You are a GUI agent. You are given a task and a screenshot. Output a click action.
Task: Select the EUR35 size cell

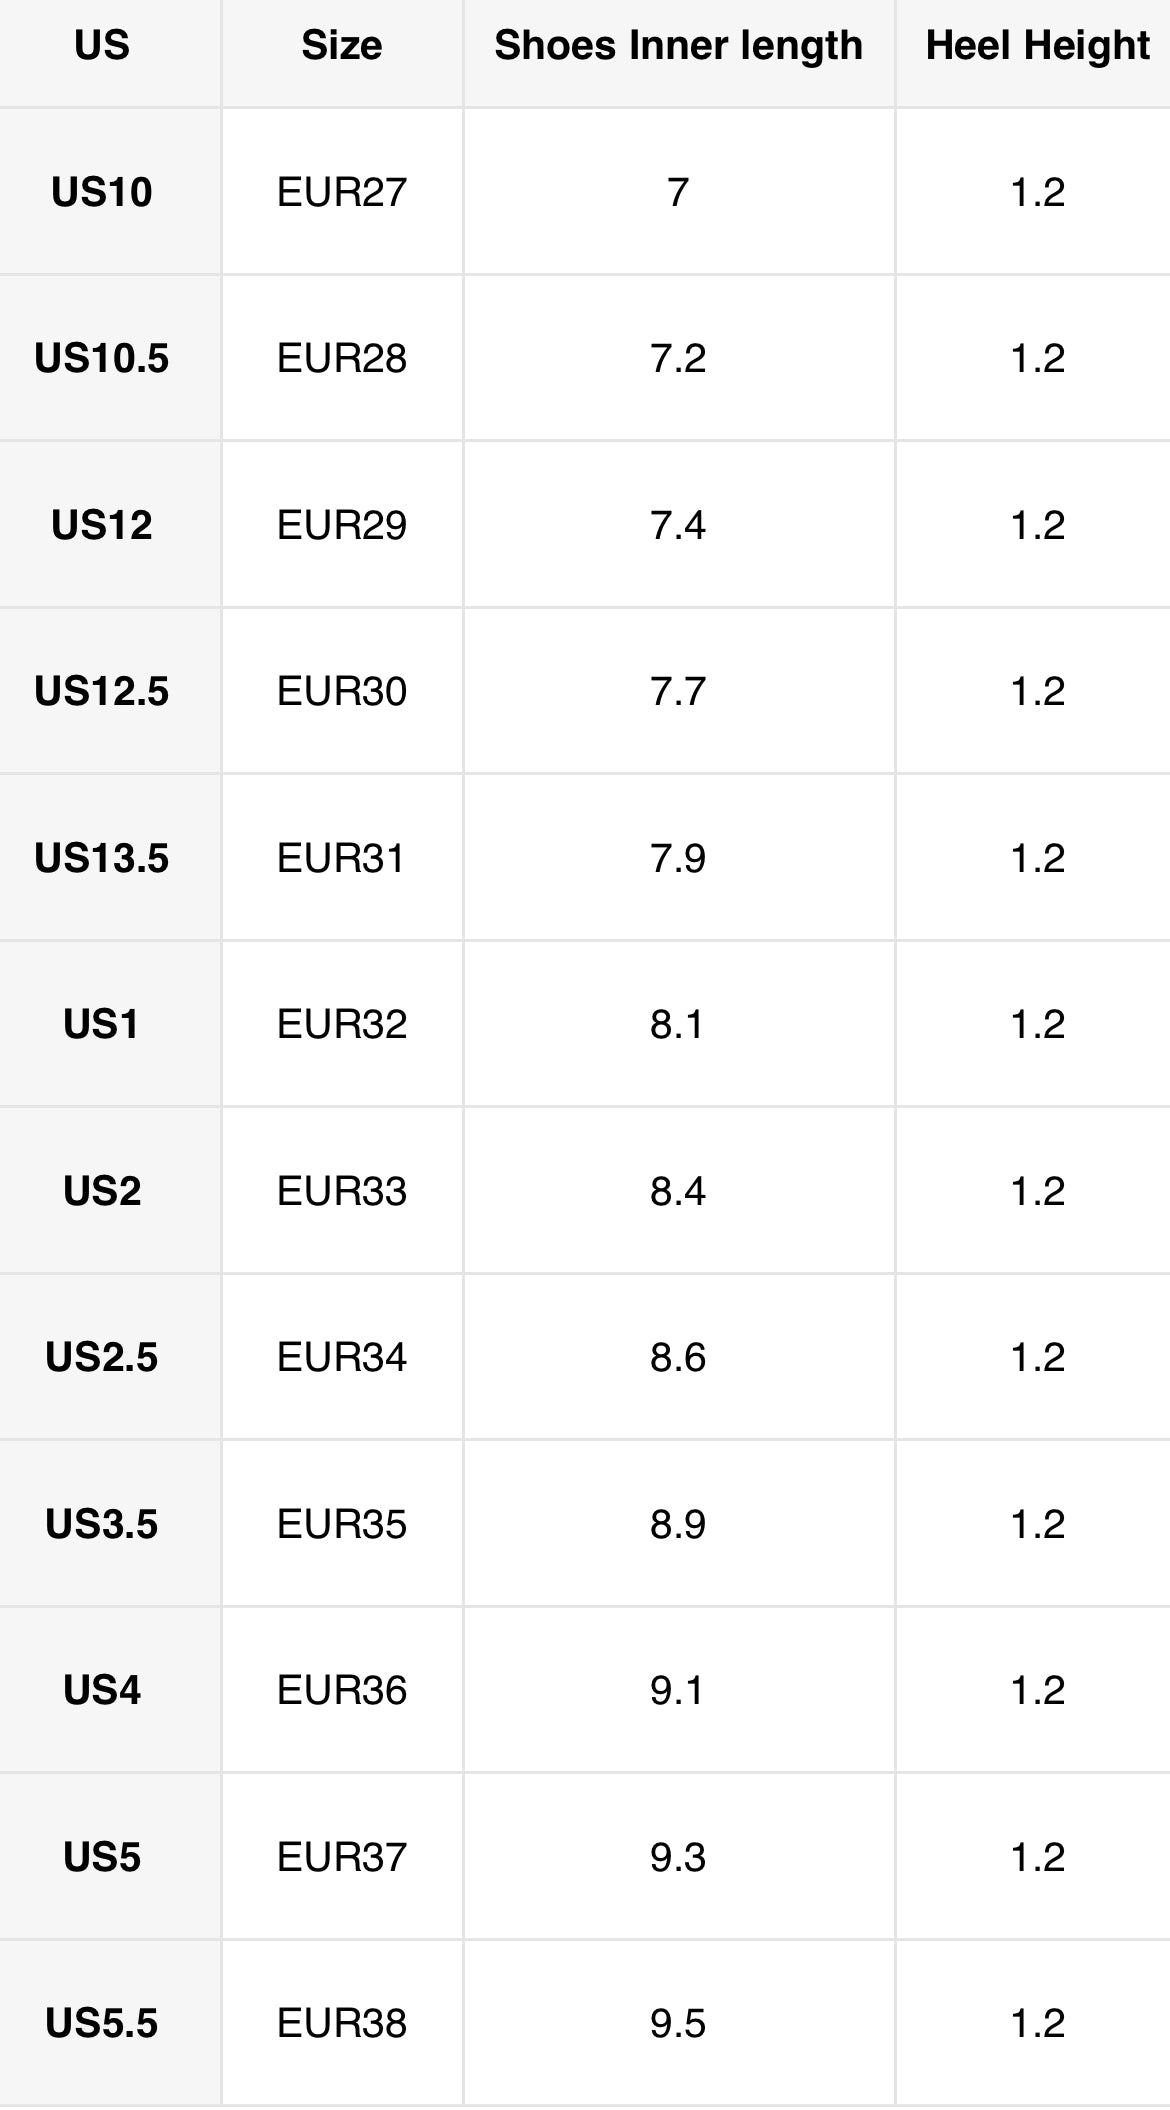click(342, 1524)
